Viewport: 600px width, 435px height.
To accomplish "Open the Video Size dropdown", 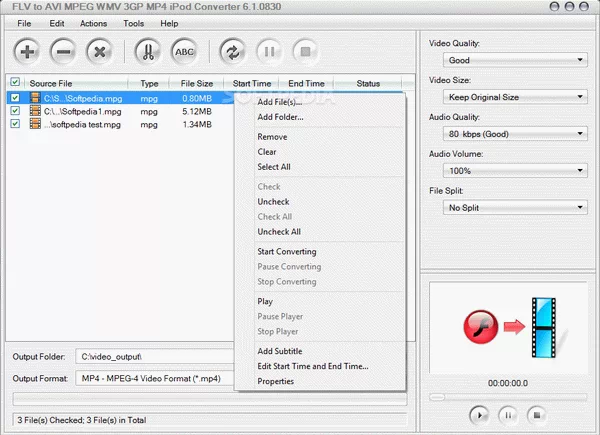I will (515, 97).
